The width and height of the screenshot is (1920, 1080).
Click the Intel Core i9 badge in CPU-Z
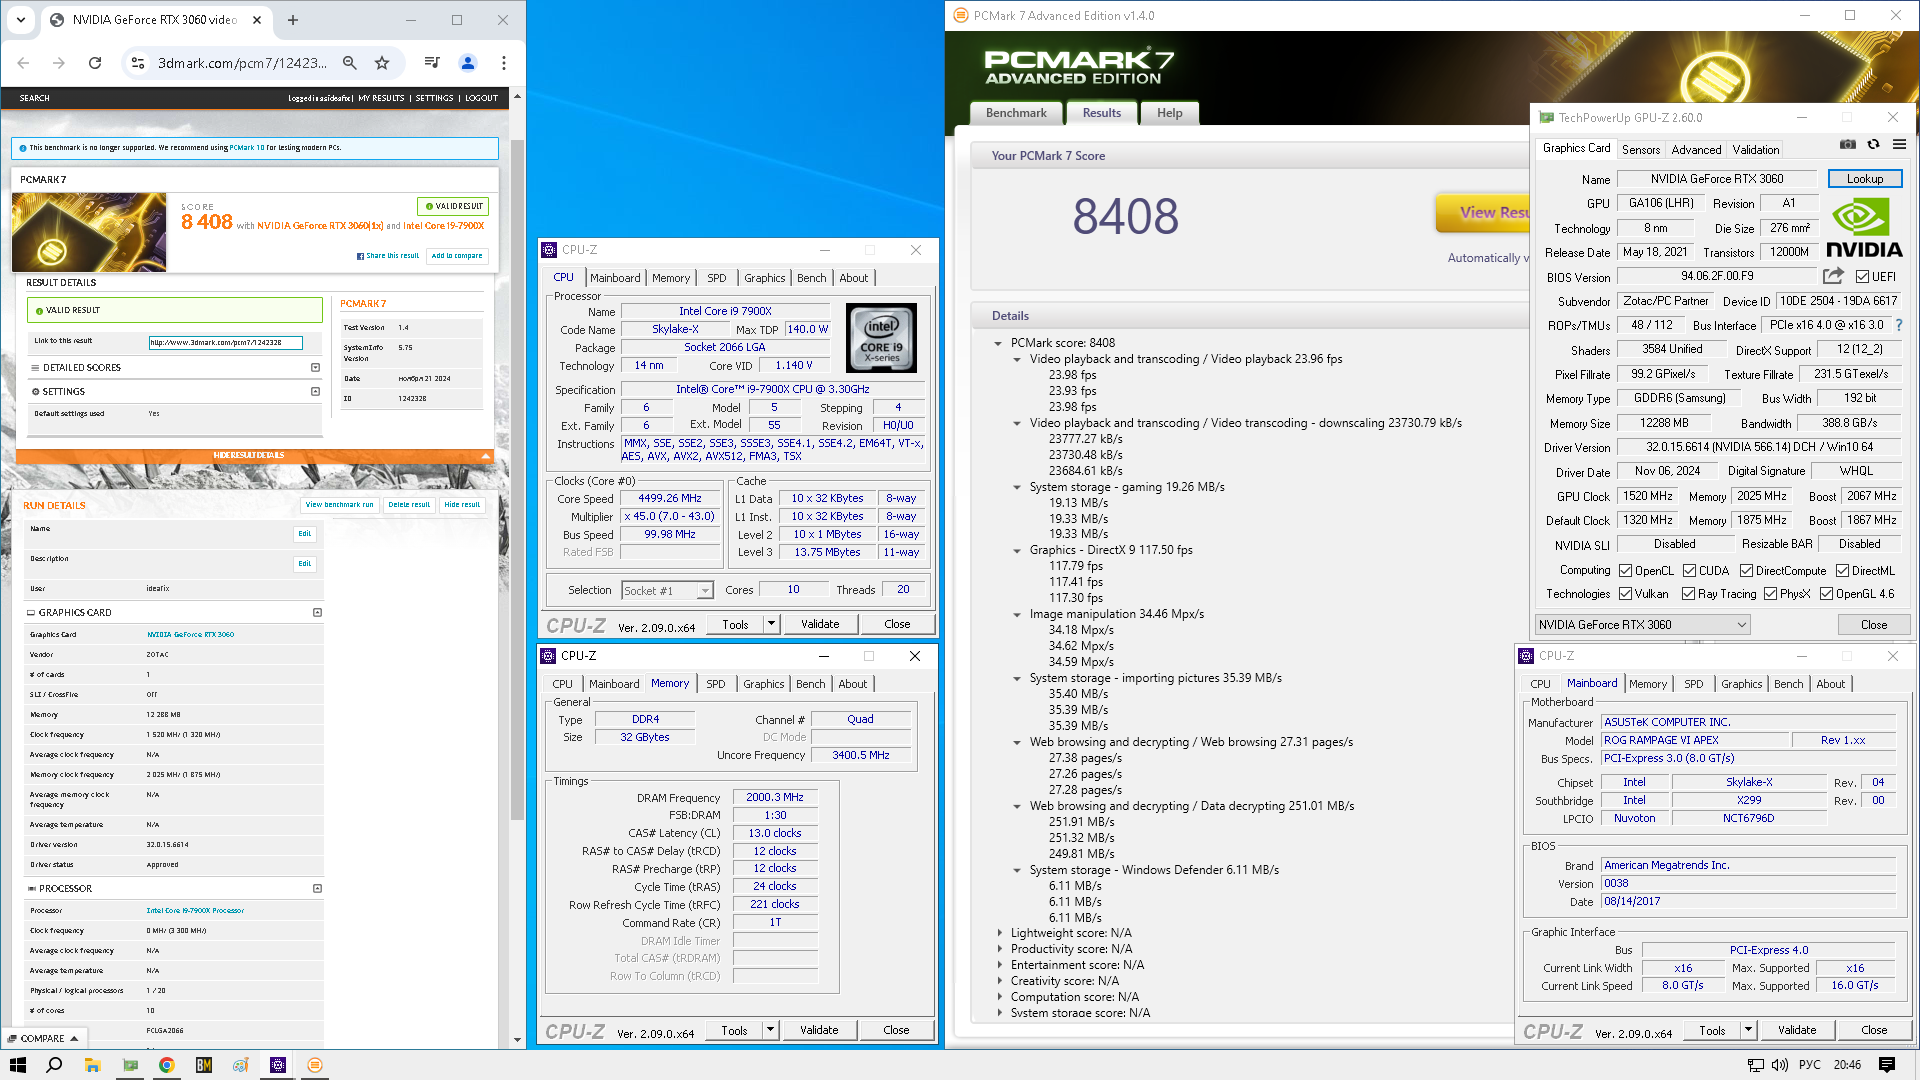[x=881, y=338]
